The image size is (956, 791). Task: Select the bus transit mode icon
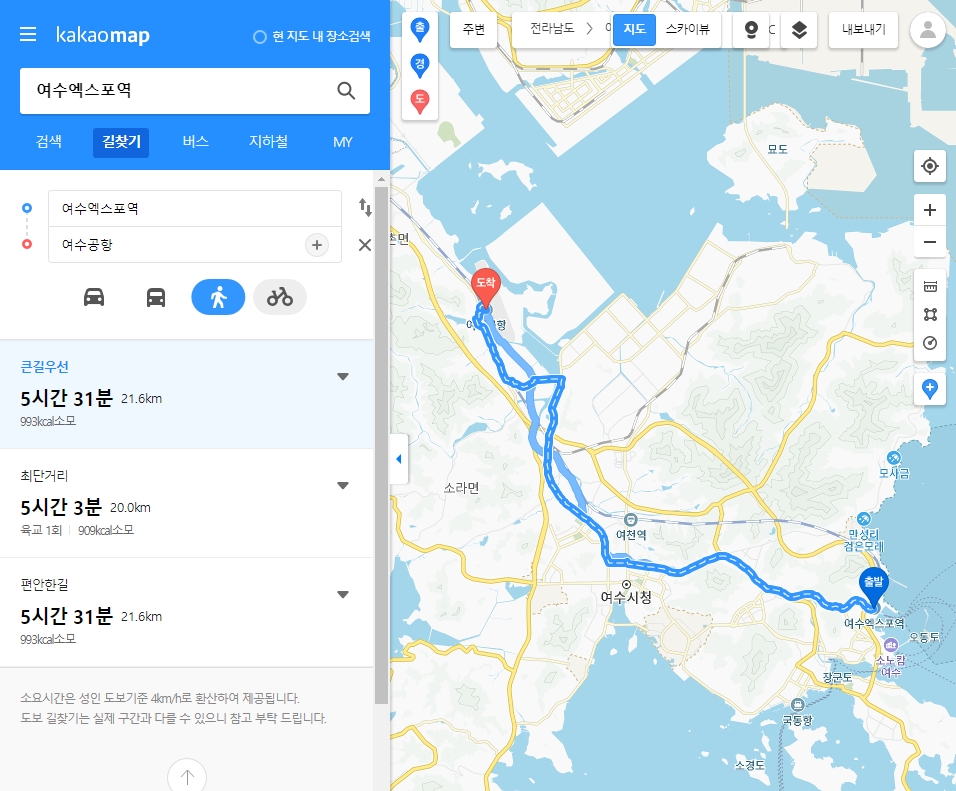click(x=155, y=298)
